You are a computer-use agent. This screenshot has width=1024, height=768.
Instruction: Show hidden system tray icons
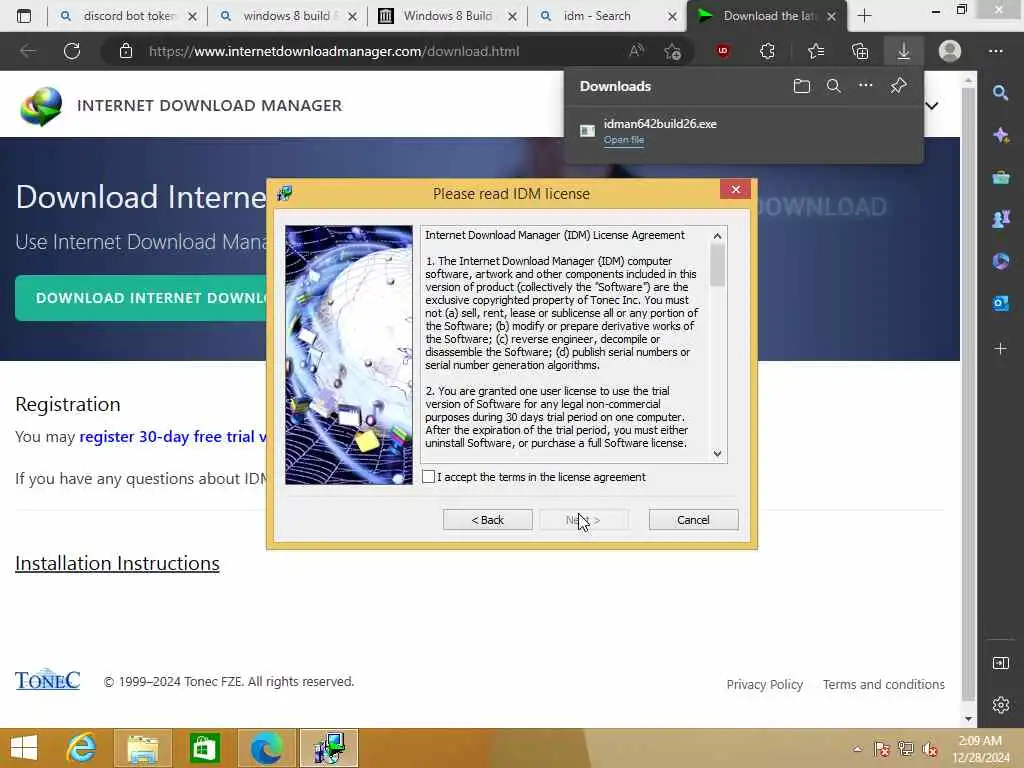[857, 749]
